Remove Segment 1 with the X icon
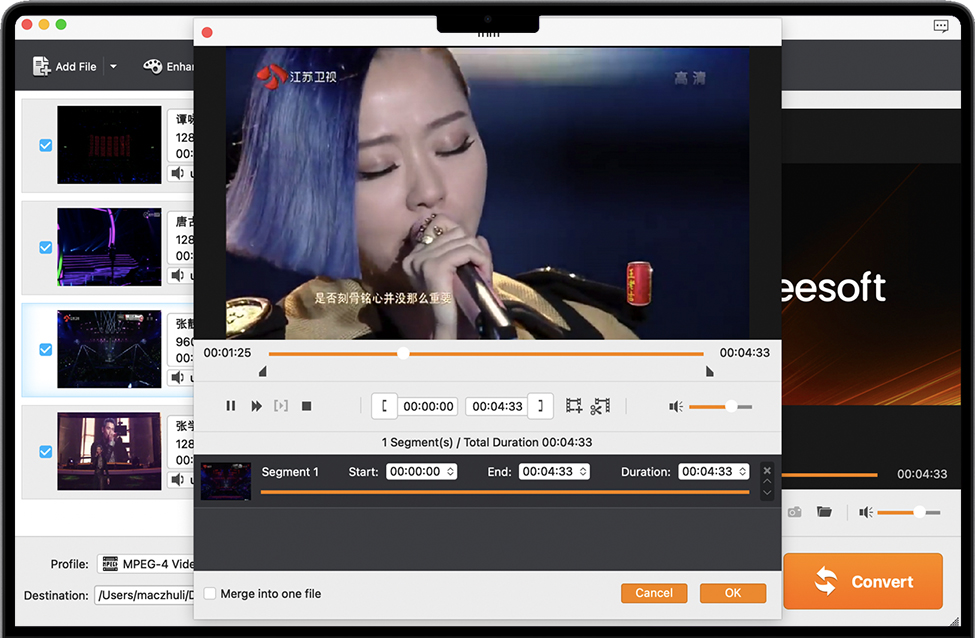Viewport: 975px width, 638px height. tap(767, 470)
